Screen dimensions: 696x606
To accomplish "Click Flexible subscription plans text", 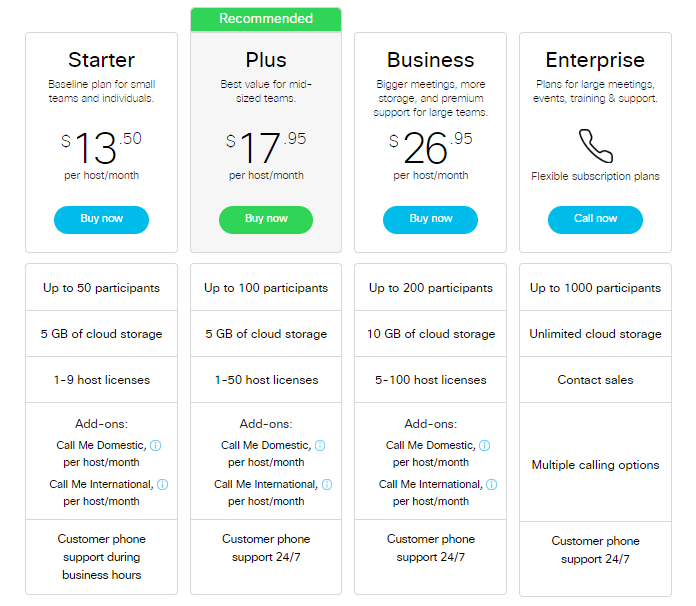I will pos(595,176).
